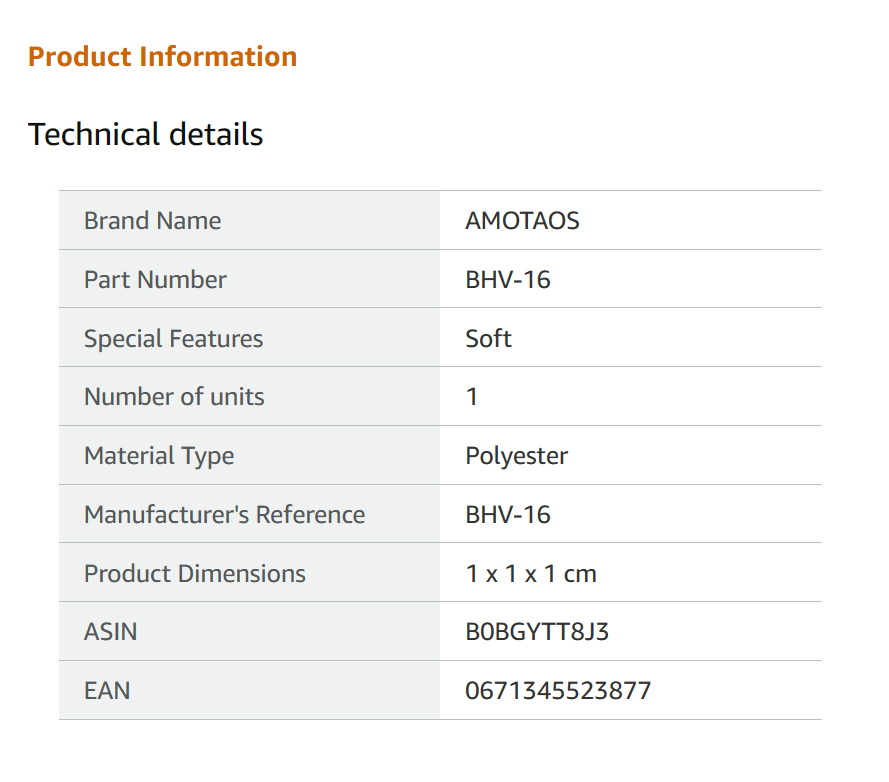The width and height of the screenshot is (889, 782).
Task: Click the Manufacturer's Reference label
Action: [x=224, y=515]
